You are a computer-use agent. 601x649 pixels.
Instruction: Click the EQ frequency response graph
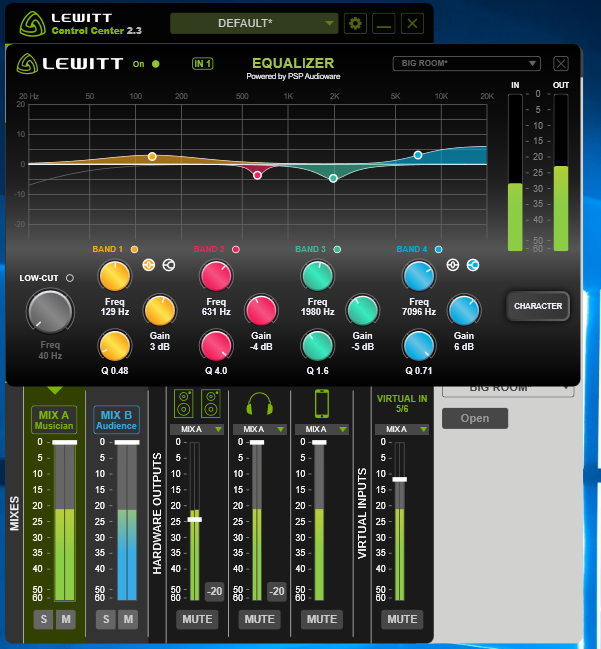(257, 171)
